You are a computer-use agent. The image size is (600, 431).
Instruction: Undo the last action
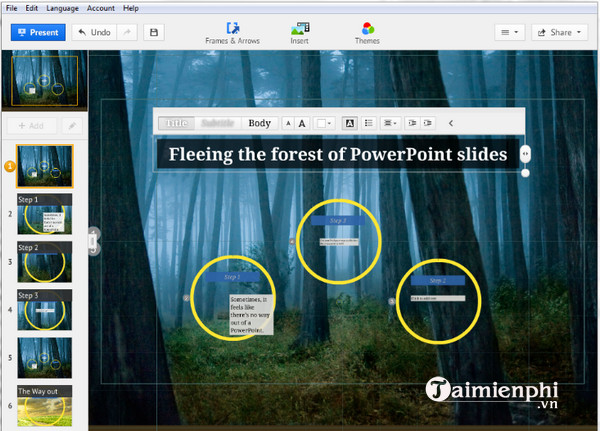point(94,33)
